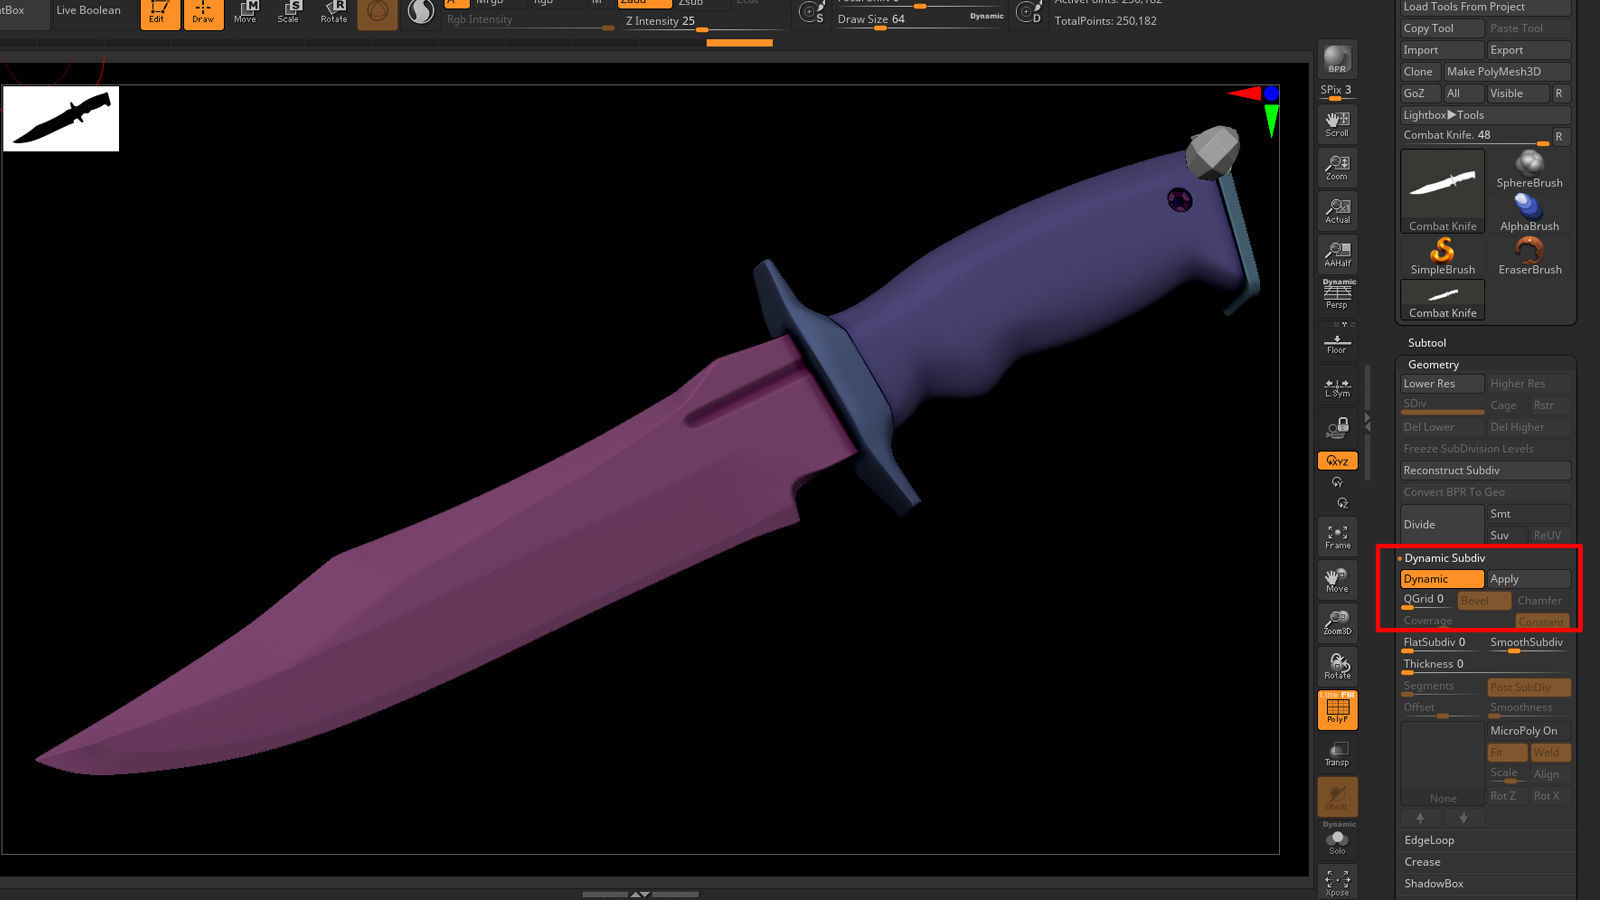Screen dimensions: 1600x900
Task: Select the EraserBrush tool
Action: [x=1529, y=257]
